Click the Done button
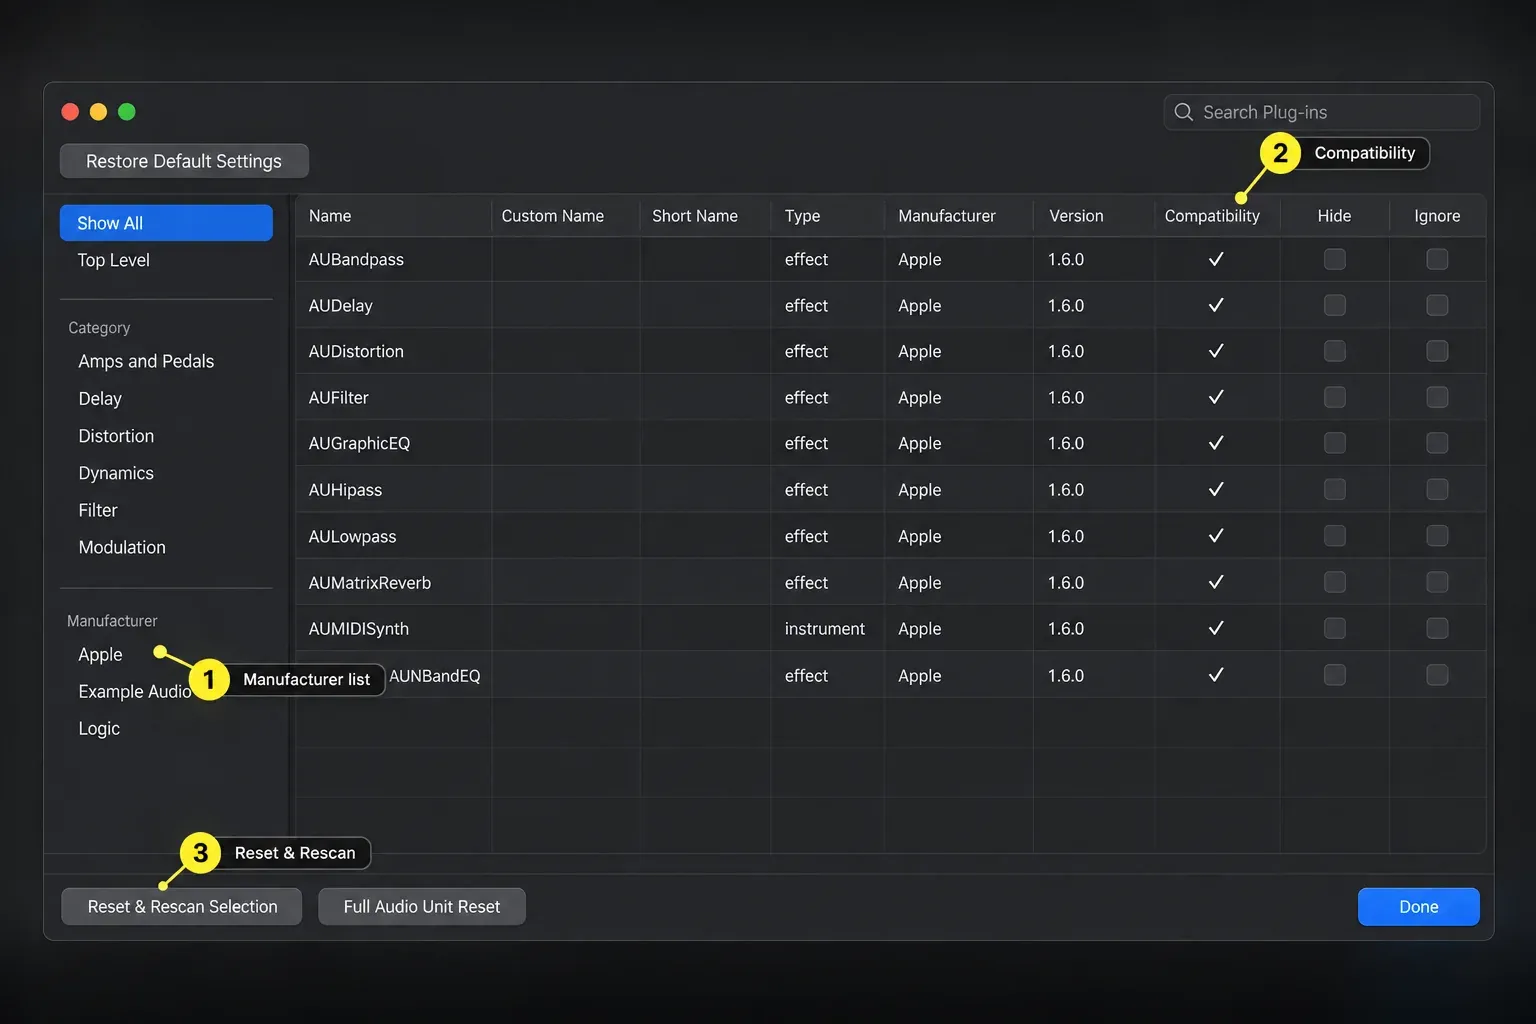 click(1418, 906)
